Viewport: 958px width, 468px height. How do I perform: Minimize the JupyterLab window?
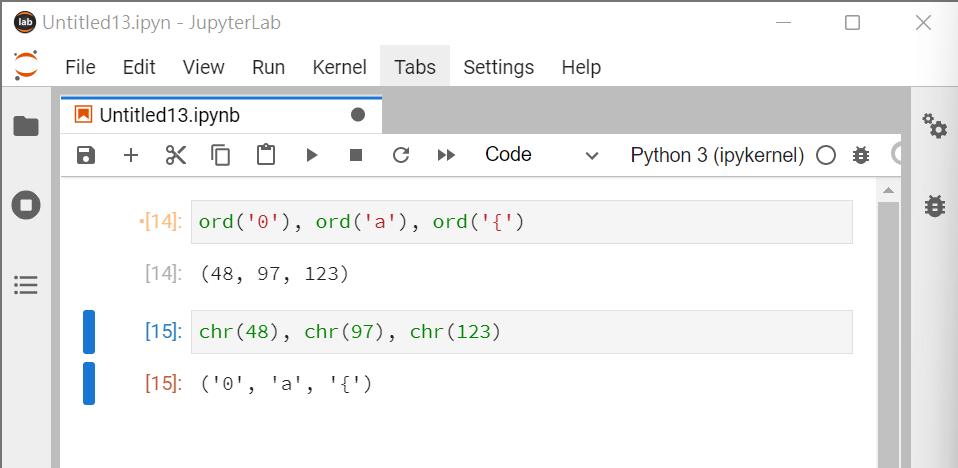784,23
